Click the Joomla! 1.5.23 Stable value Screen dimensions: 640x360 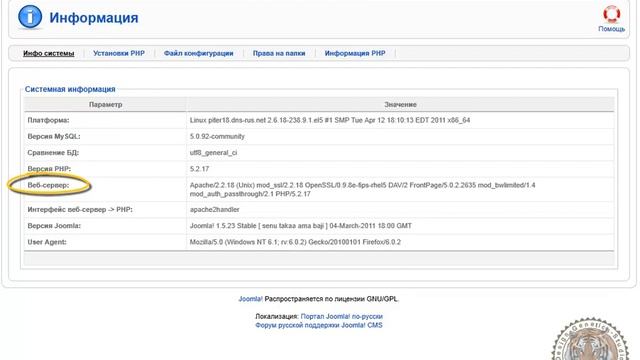[301, 226]
